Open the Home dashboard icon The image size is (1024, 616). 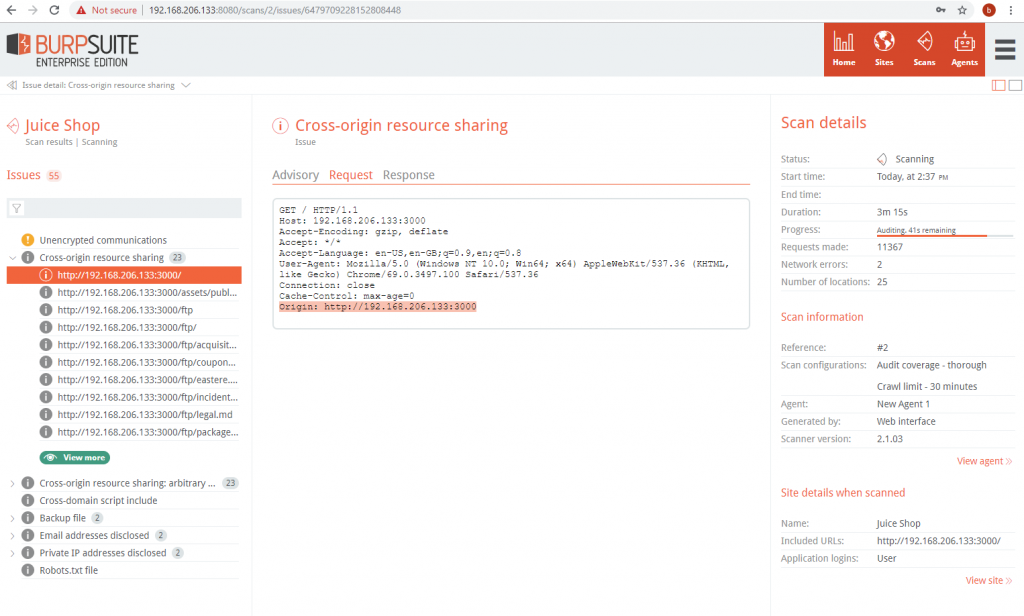click(844, 48)
